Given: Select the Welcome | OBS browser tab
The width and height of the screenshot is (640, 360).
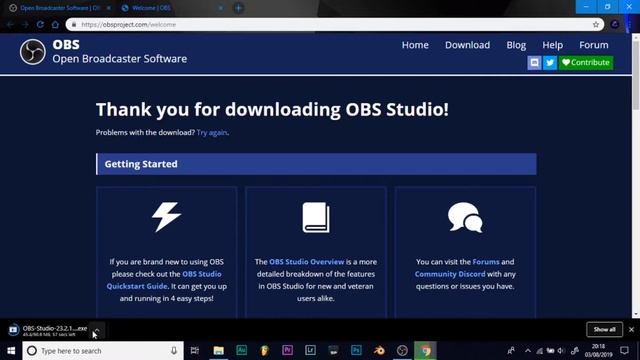Looking at the screenshot, I should pyautogui.click(x=171, y=8).
